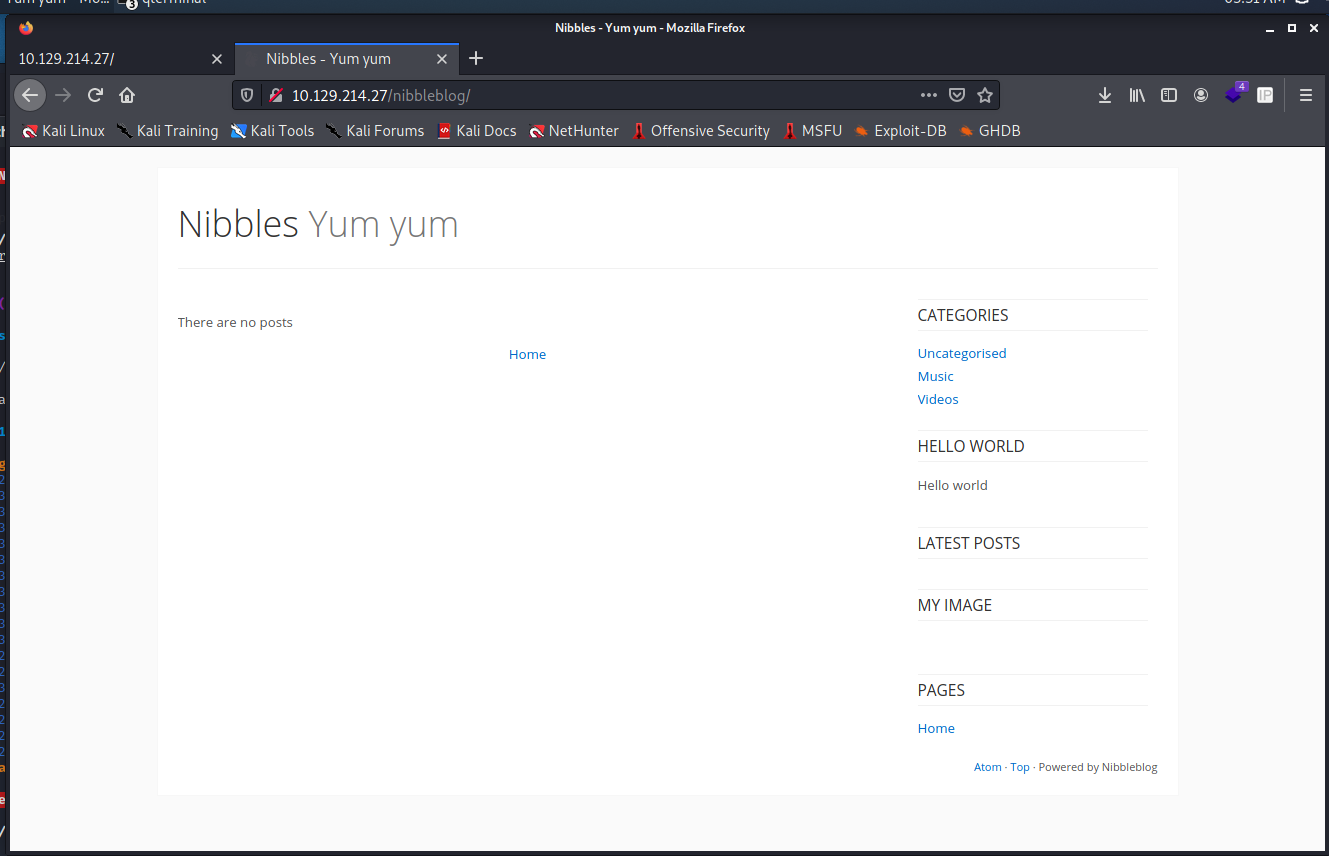This screenshot has height=856, width=1329.
Task: Open the Uncategorised category link
Action: pos(962,353)
